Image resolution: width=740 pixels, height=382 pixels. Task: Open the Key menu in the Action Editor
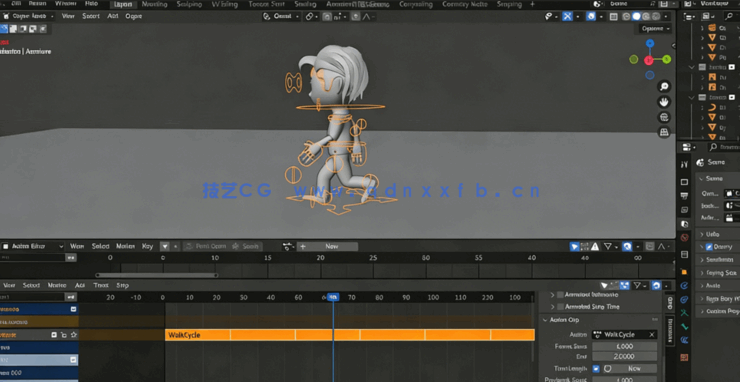tap(148, 246)
